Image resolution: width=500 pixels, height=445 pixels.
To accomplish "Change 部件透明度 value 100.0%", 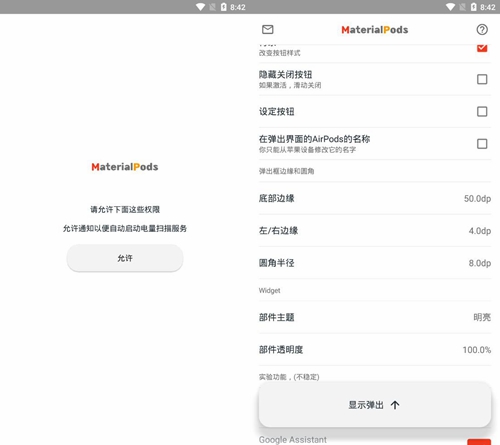I will click(x=477, y=350).
